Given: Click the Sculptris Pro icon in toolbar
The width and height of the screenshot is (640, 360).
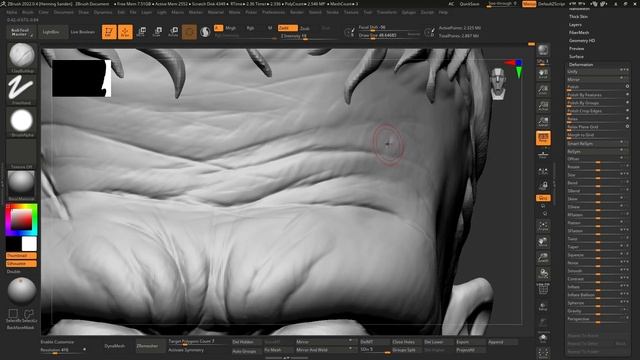Looking at the screenshot, I should pos(205,32).
